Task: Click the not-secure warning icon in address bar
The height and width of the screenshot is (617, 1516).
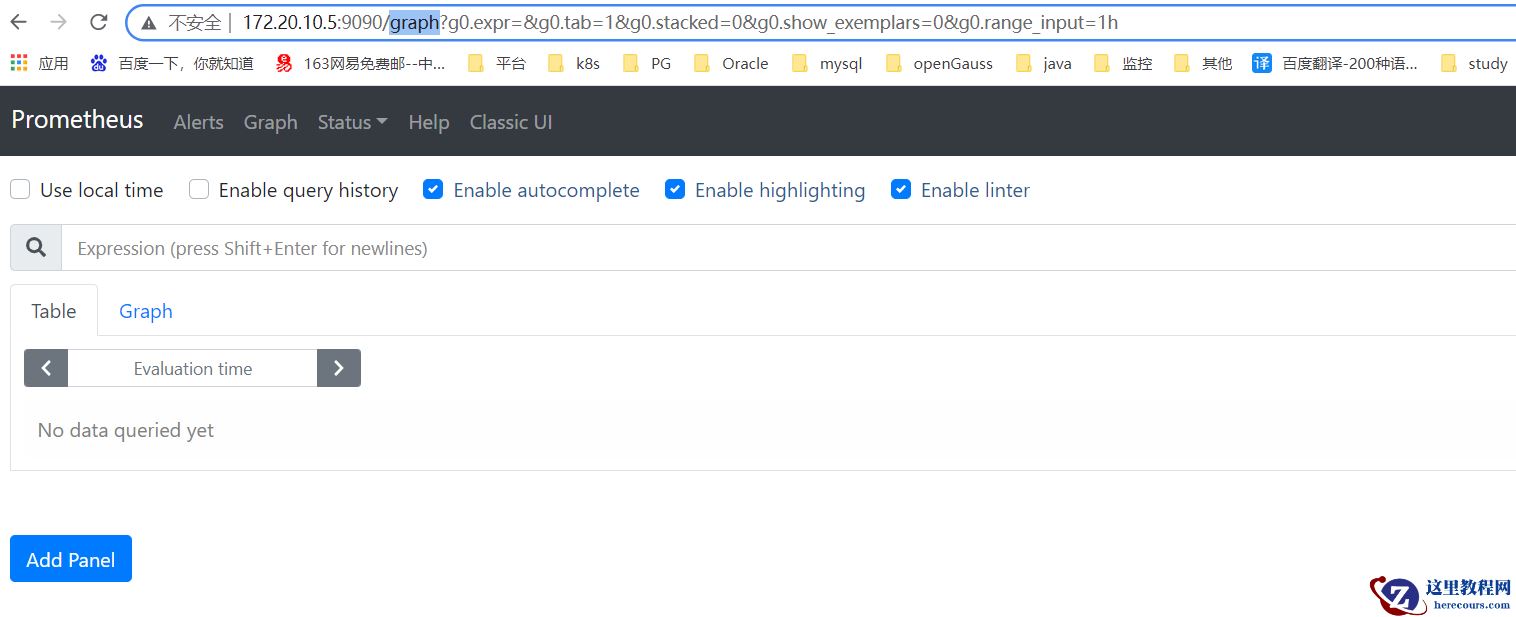Action: pyautogui.click(x=149, y=22)
